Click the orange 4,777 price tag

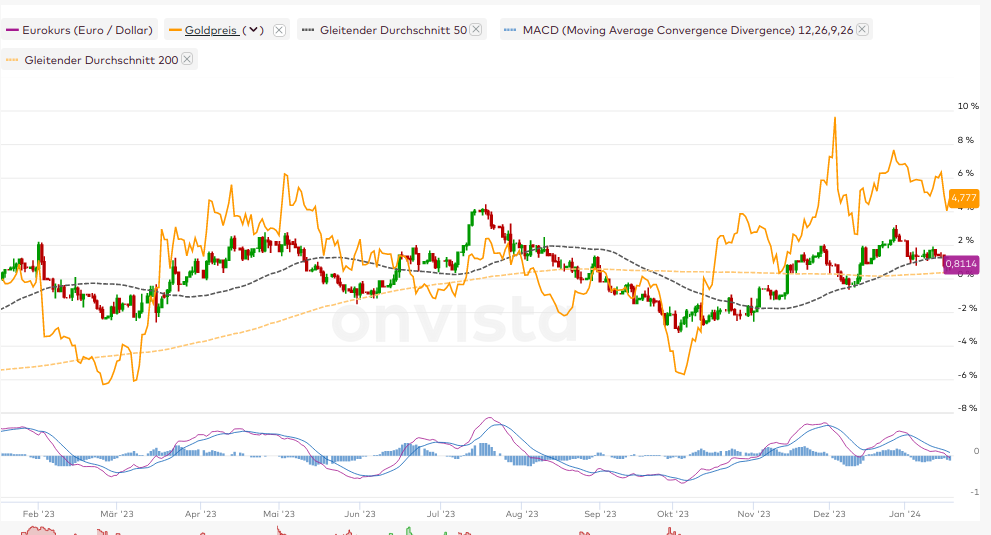tap(963, 197)
